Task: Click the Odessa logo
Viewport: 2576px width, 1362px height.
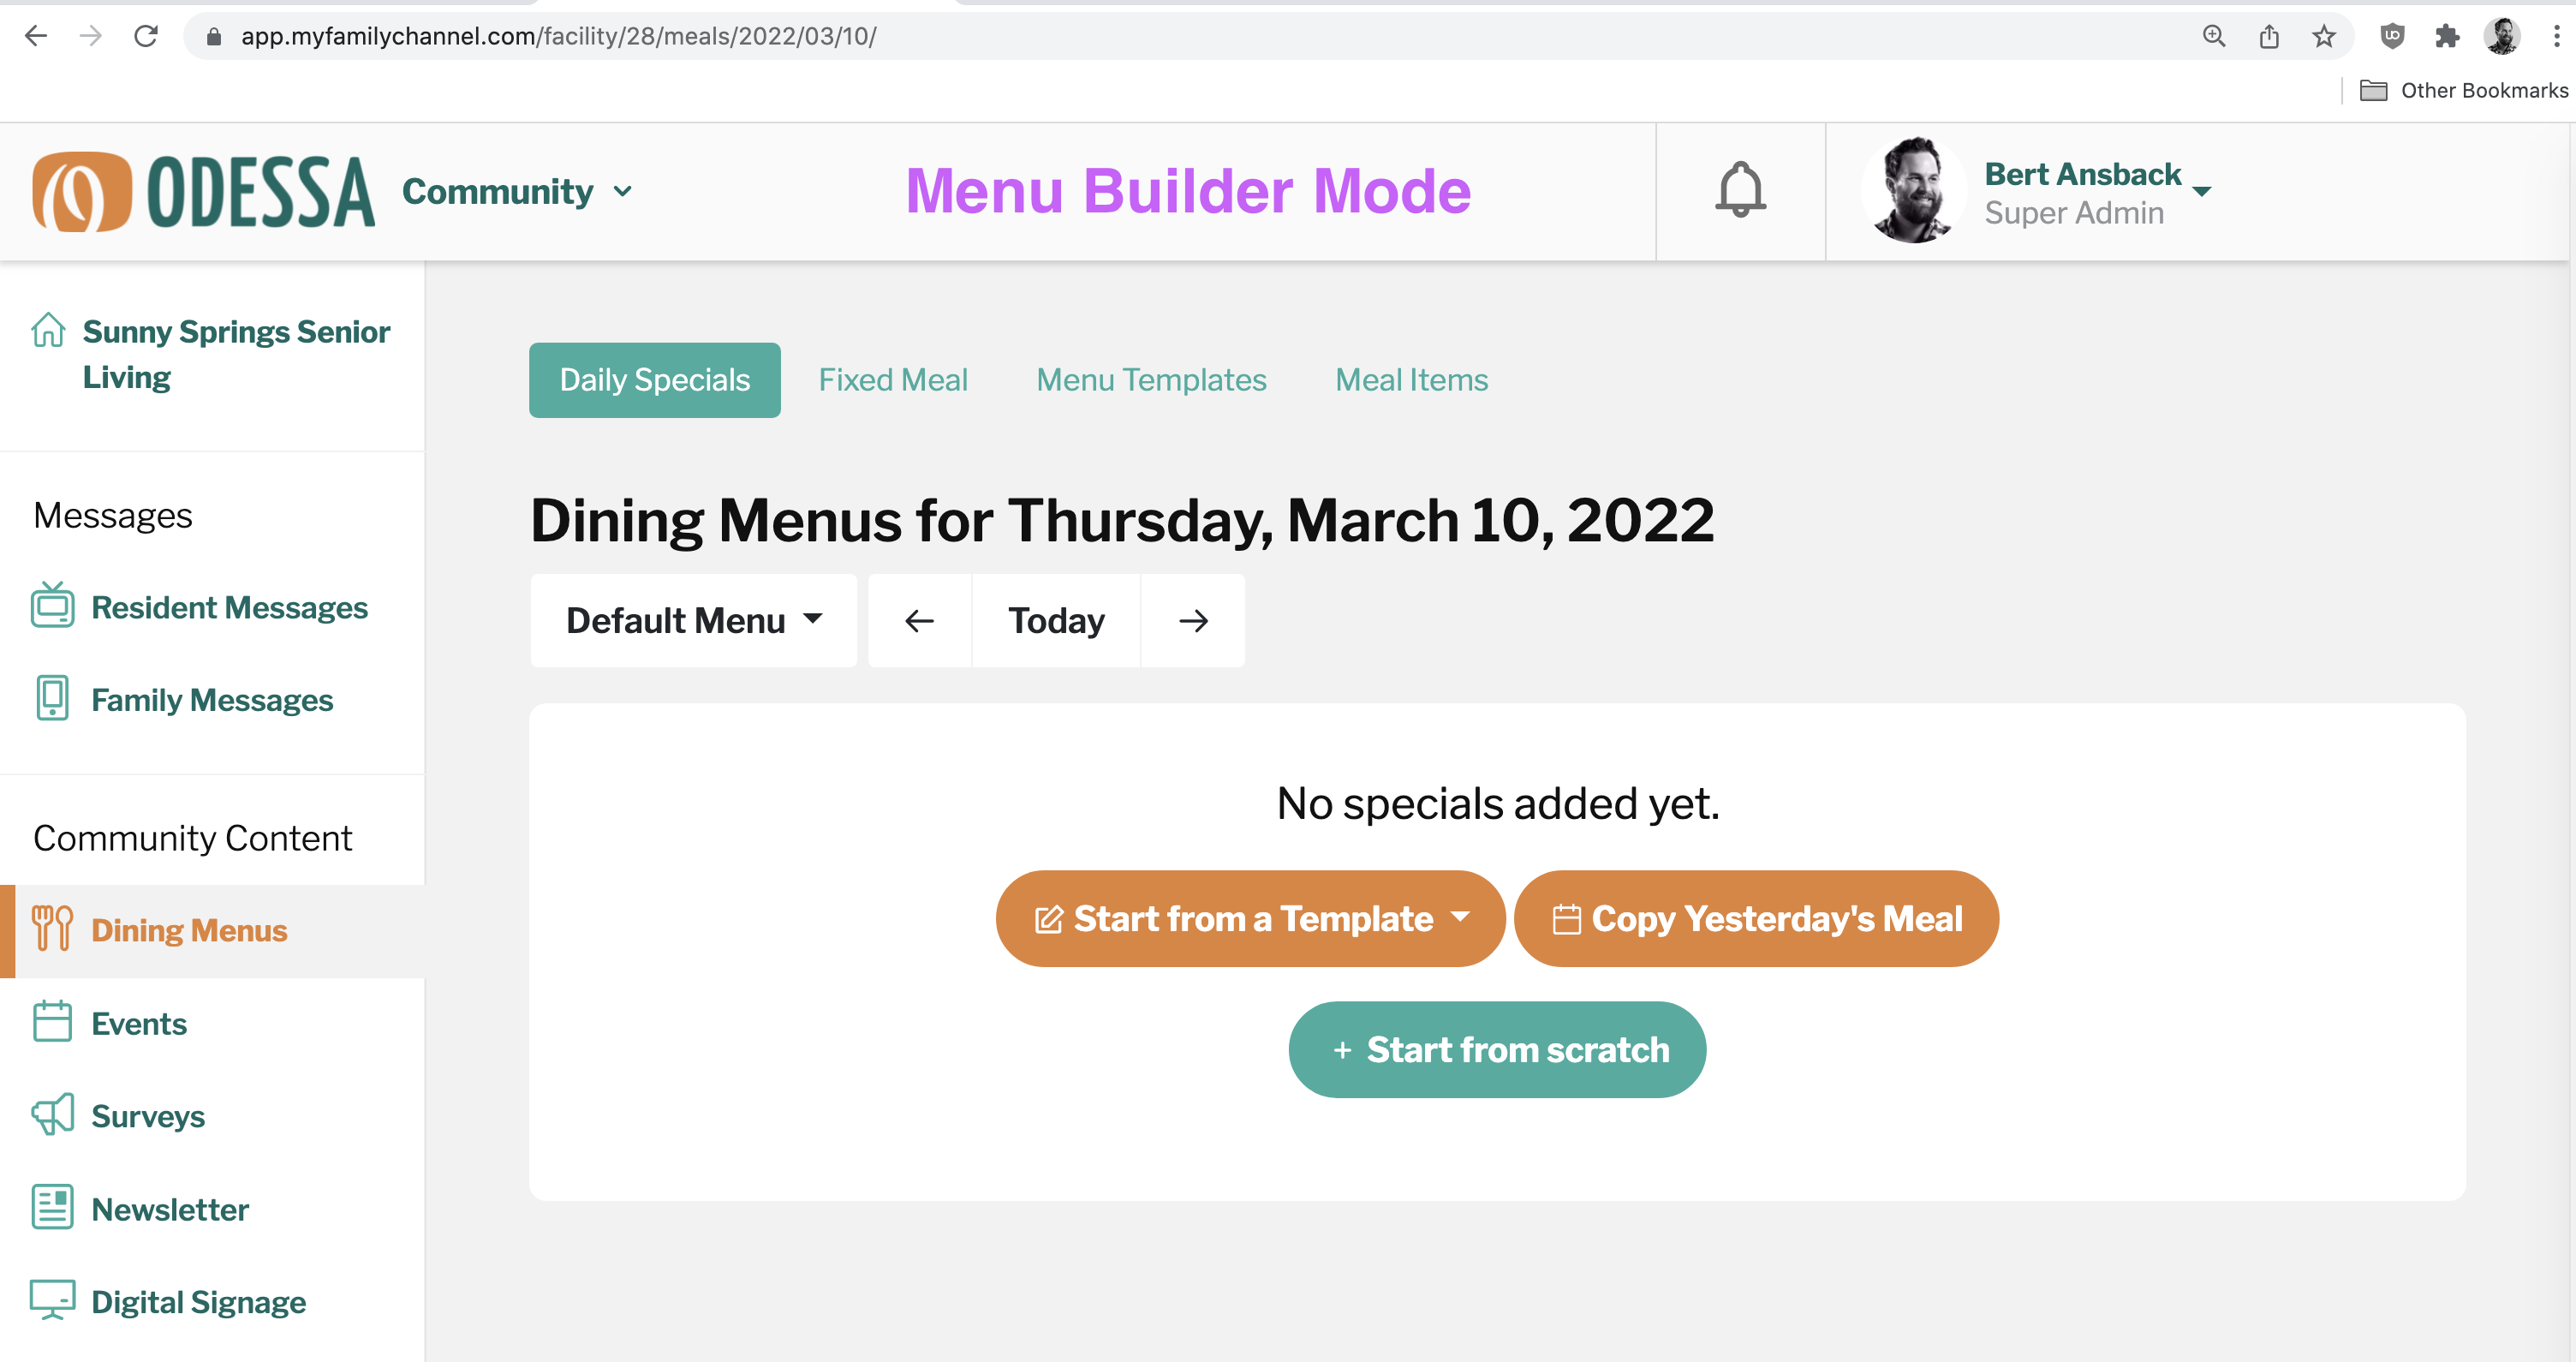Action: click(x=203, y=191)
